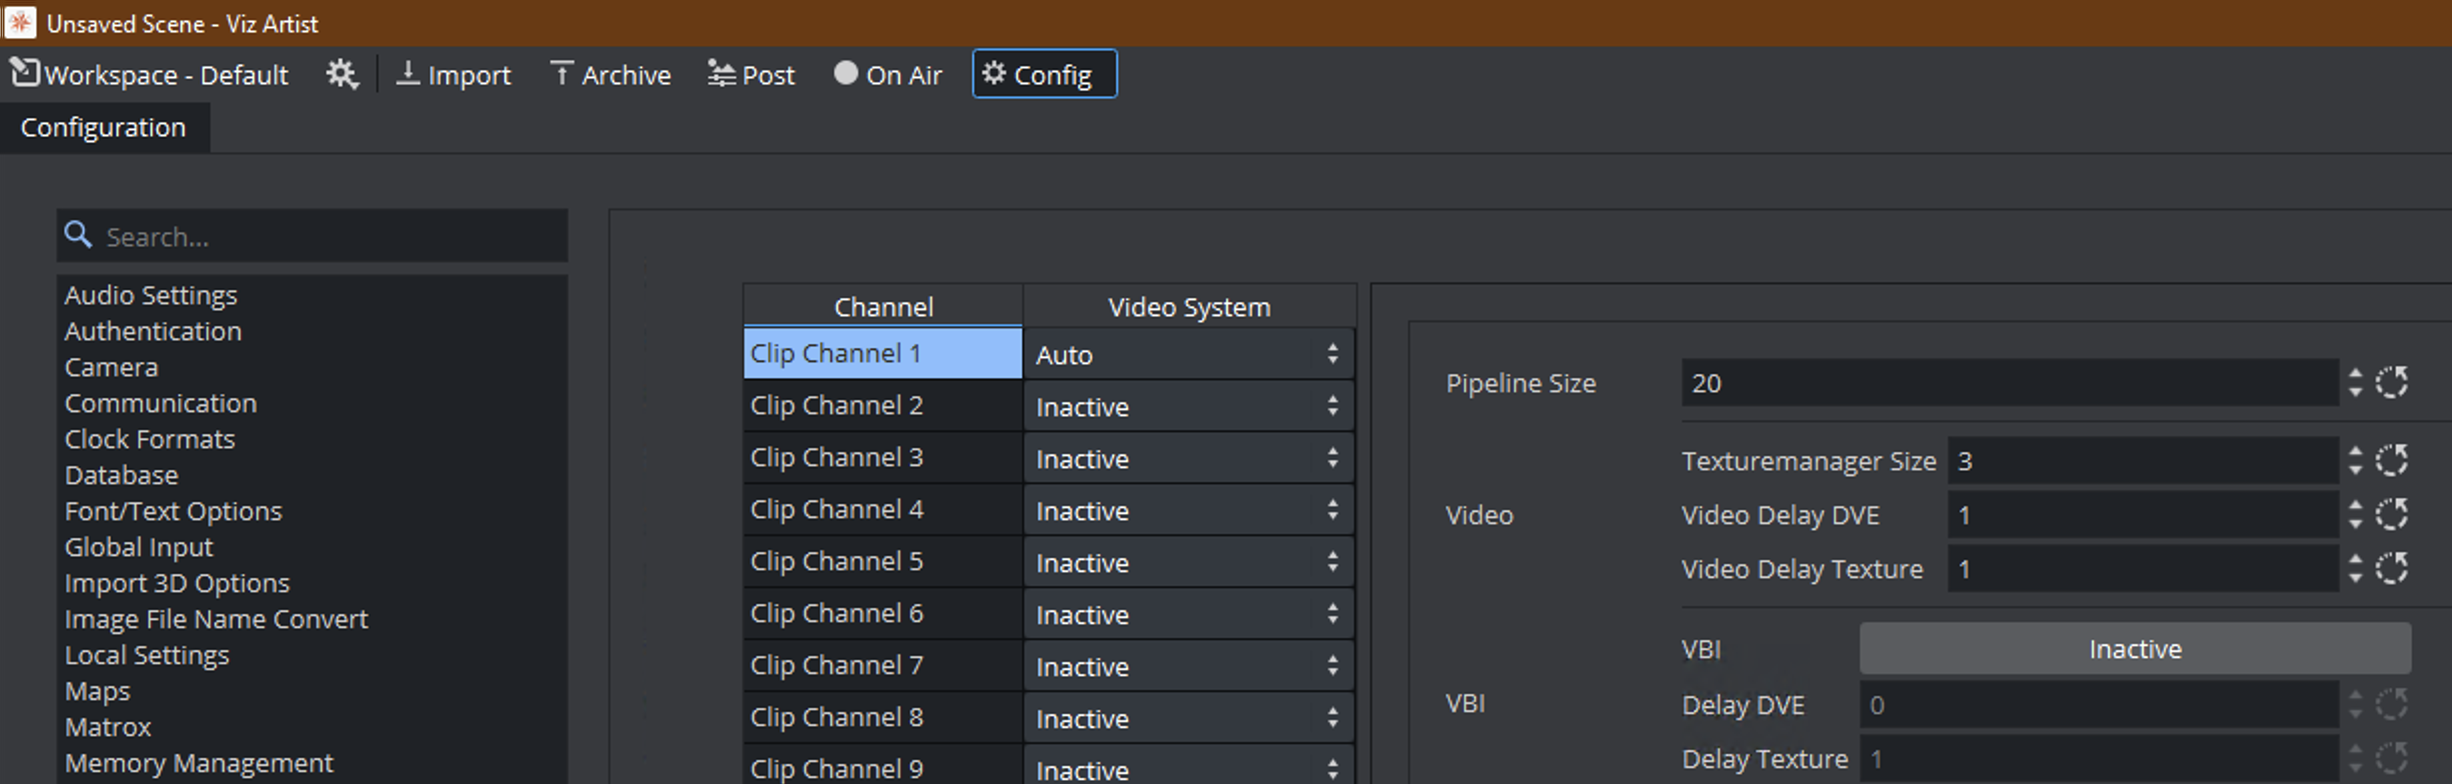Reset Texturemanager Size with circular arrow
Image resolution: width=2452 pixels, height=784 pixels.
[x=2391, y=460]
